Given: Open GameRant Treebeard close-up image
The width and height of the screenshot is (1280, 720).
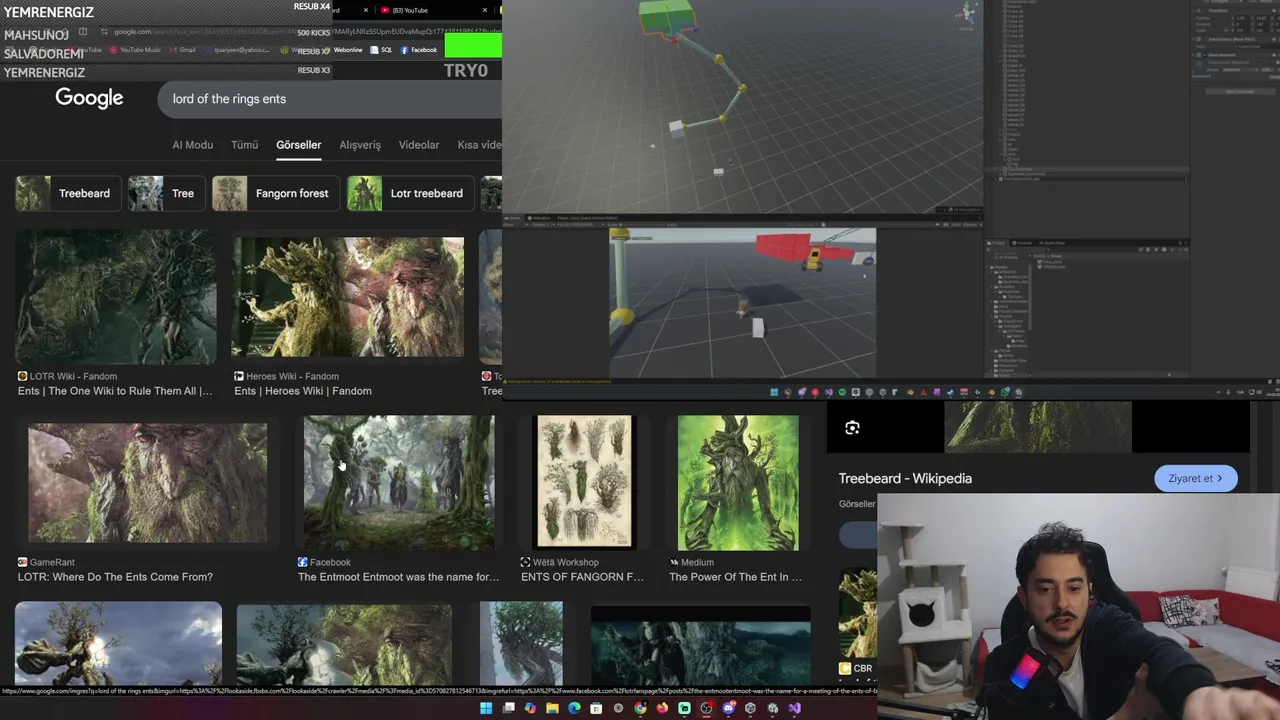Looking at the screenshot, I should point(148,483).
